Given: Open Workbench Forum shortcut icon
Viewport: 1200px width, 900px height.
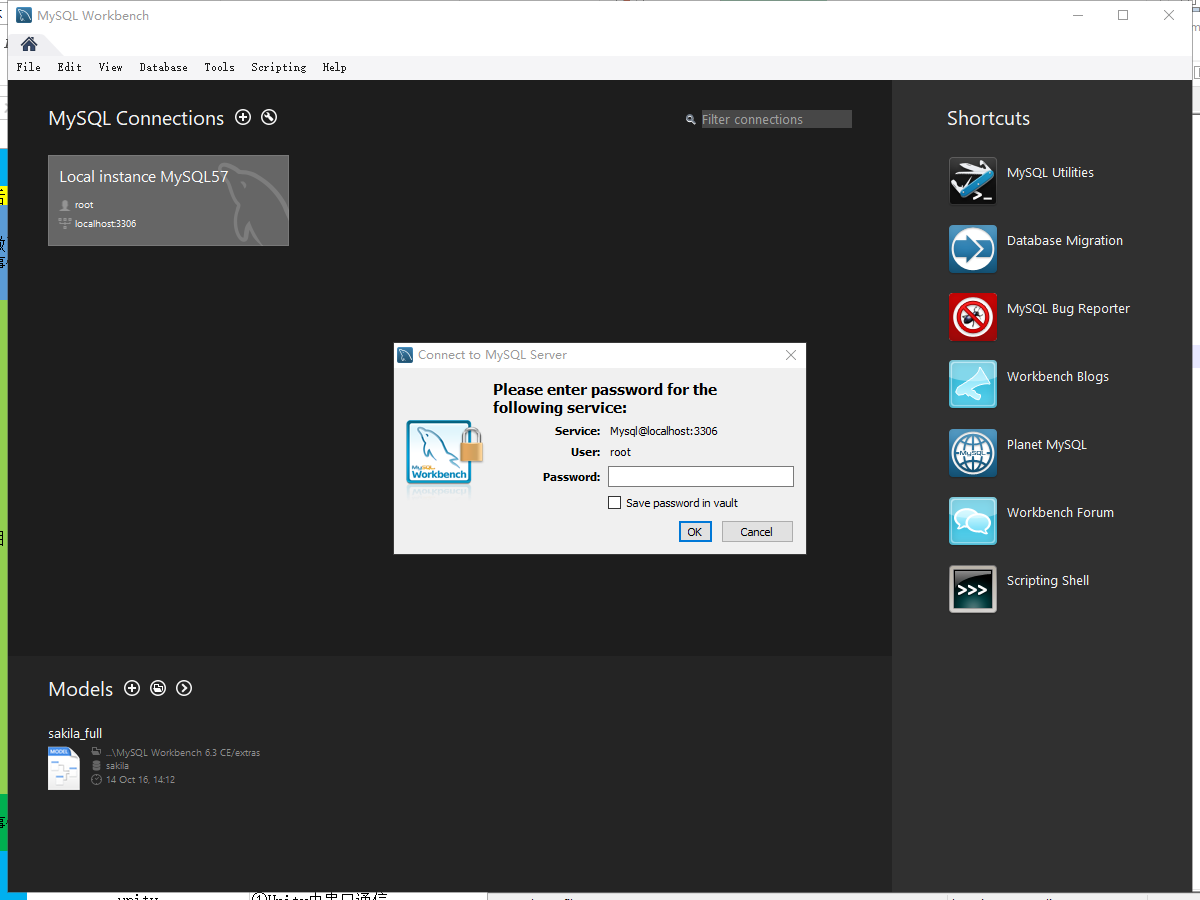Looking at the screenshot, I should click(973, 521).
